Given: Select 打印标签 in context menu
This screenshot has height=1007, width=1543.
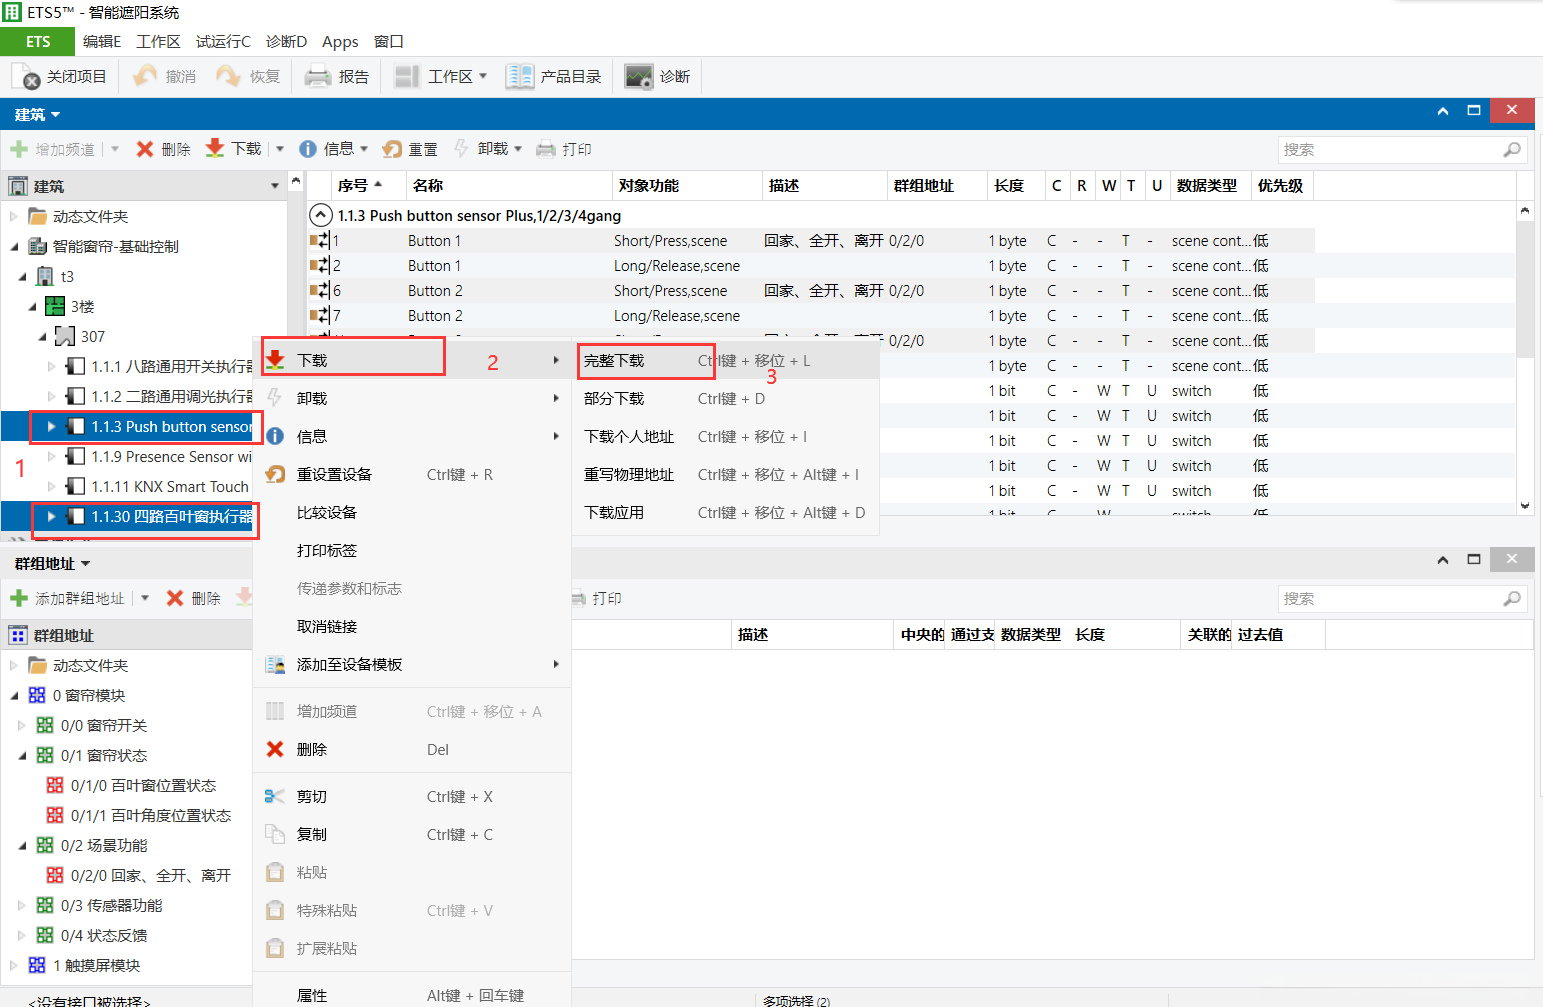Looking at the screenshot, I should tap(412, 550).
